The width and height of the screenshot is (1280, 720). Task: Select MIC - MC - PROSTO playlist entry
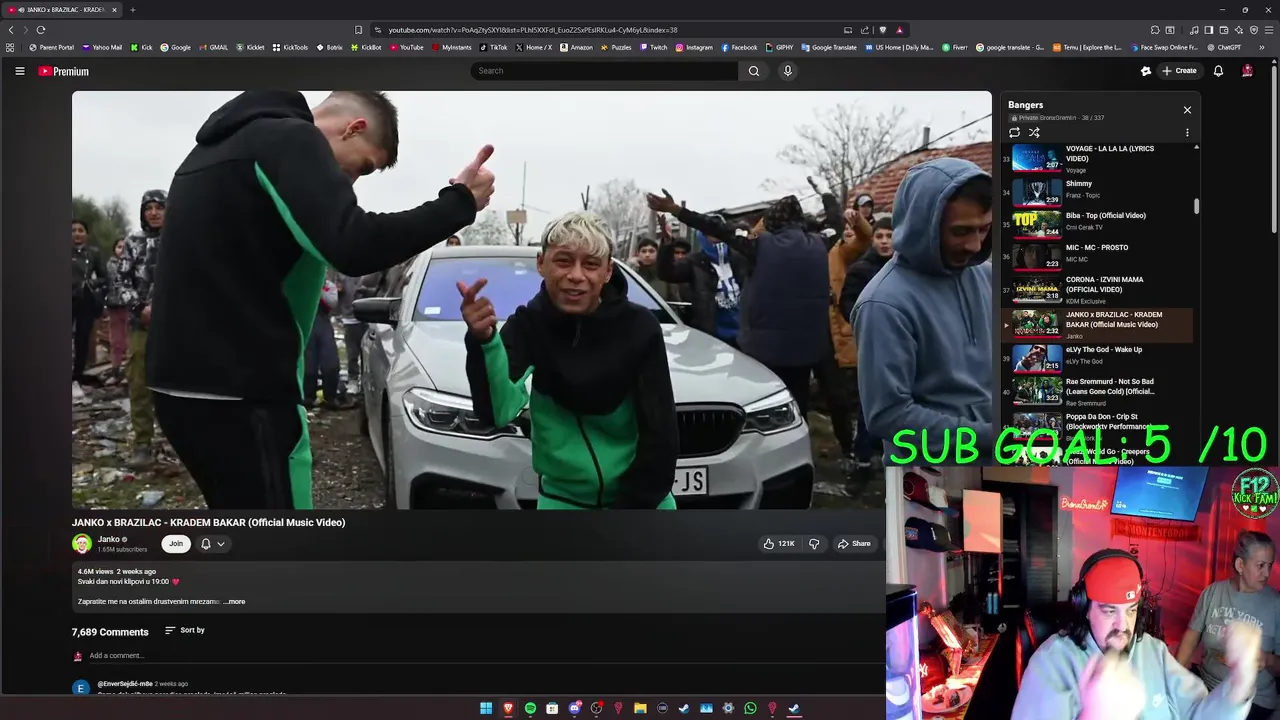coord(1097,255)
